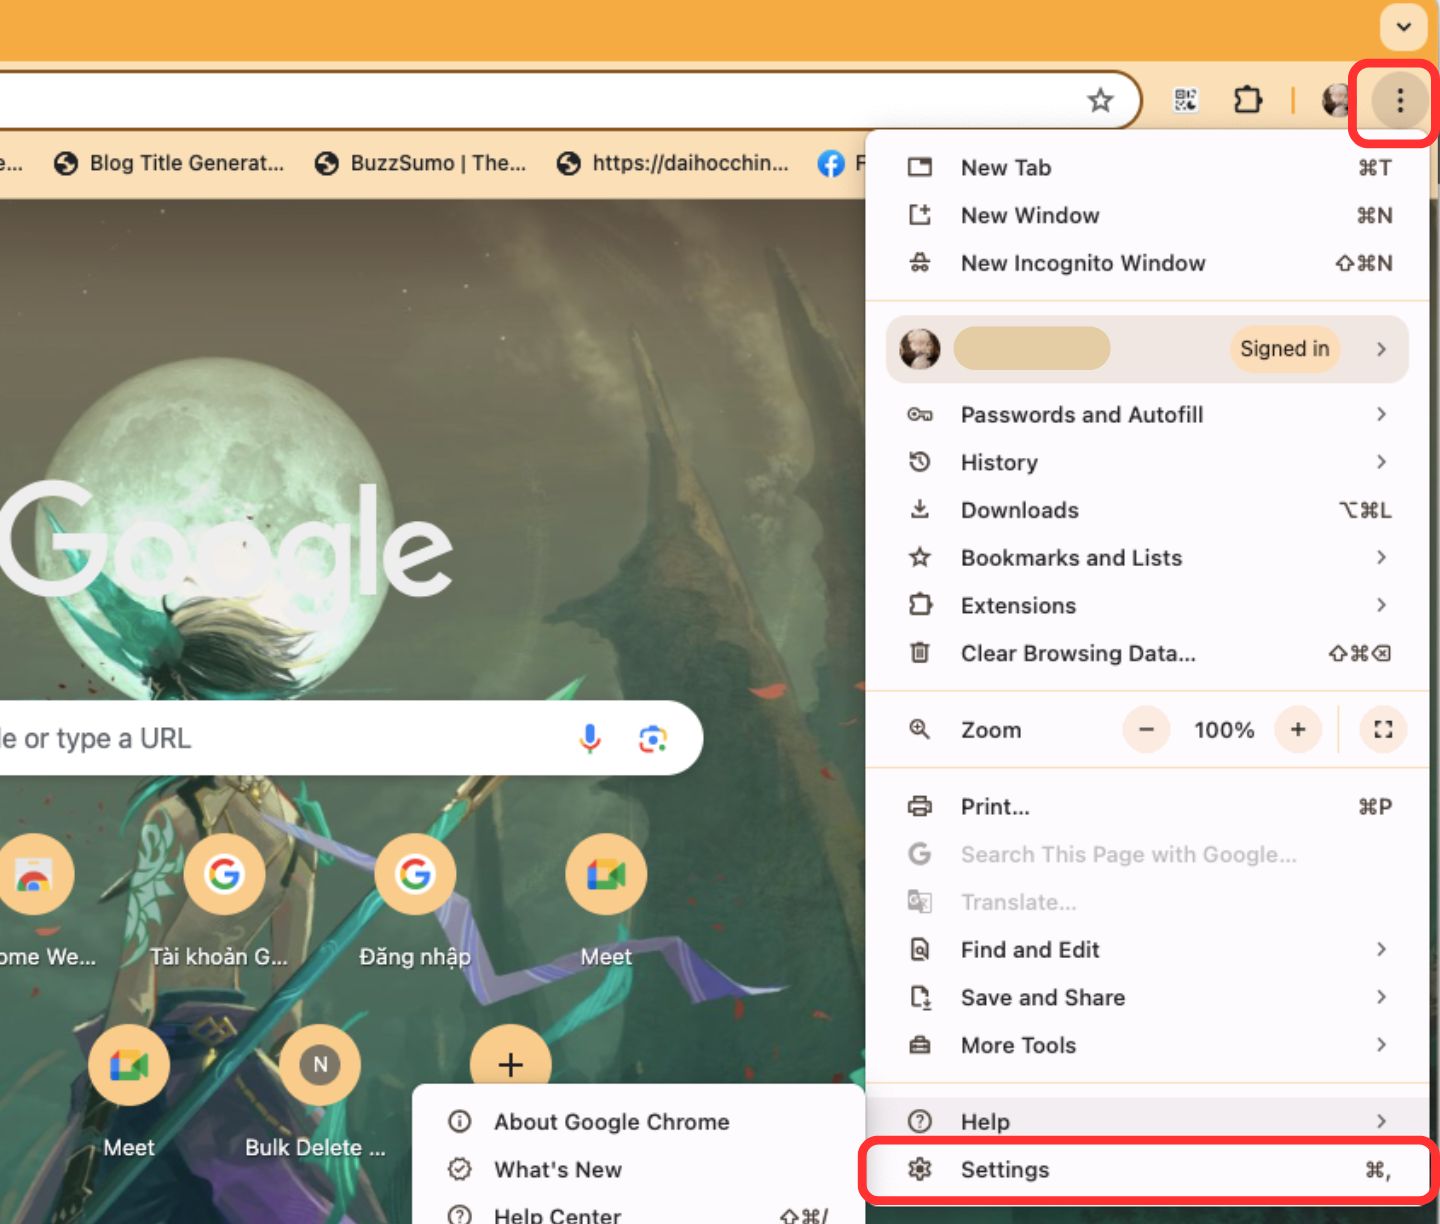Click the search or type a URL box
This screenshot has width=1440, height=1224.
350,738
